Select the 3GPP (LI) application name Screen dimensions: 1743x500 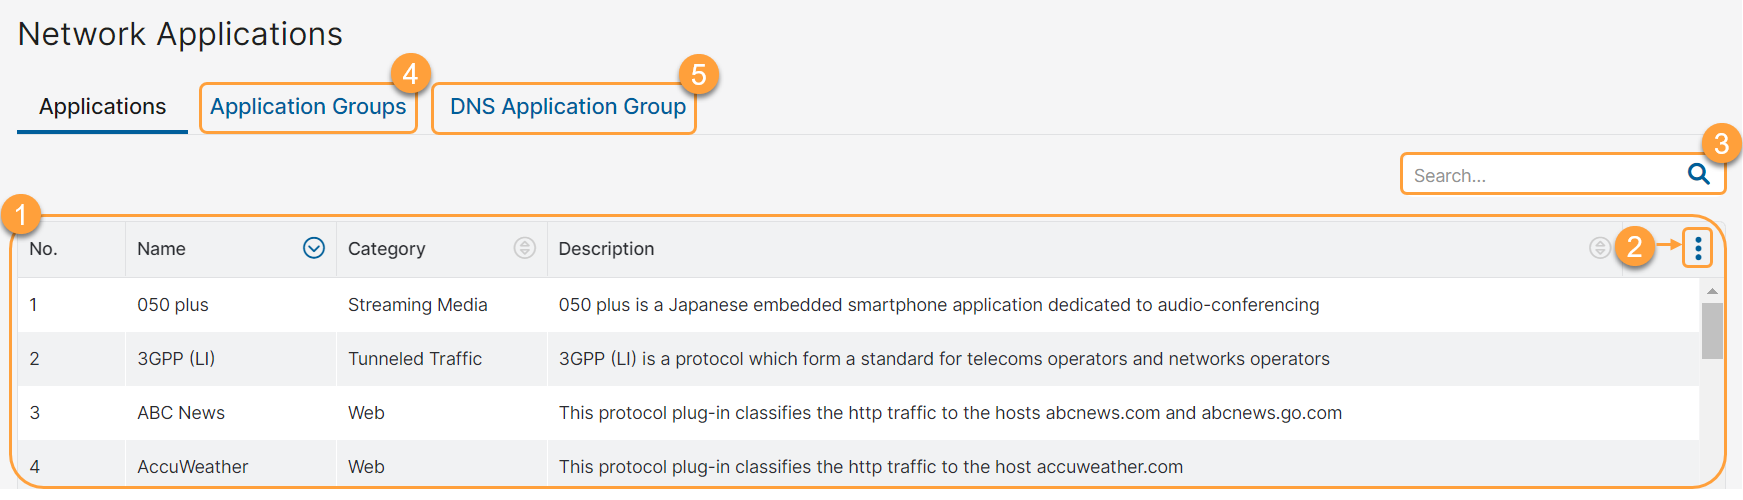176,359
